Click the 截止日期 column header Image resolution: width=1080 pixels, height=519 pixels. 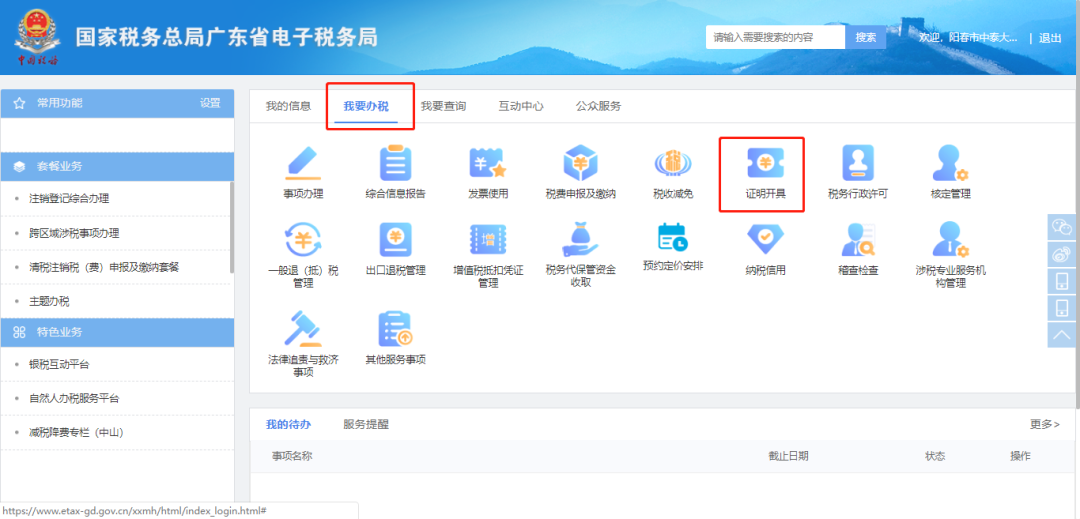(x=789, y=456)
